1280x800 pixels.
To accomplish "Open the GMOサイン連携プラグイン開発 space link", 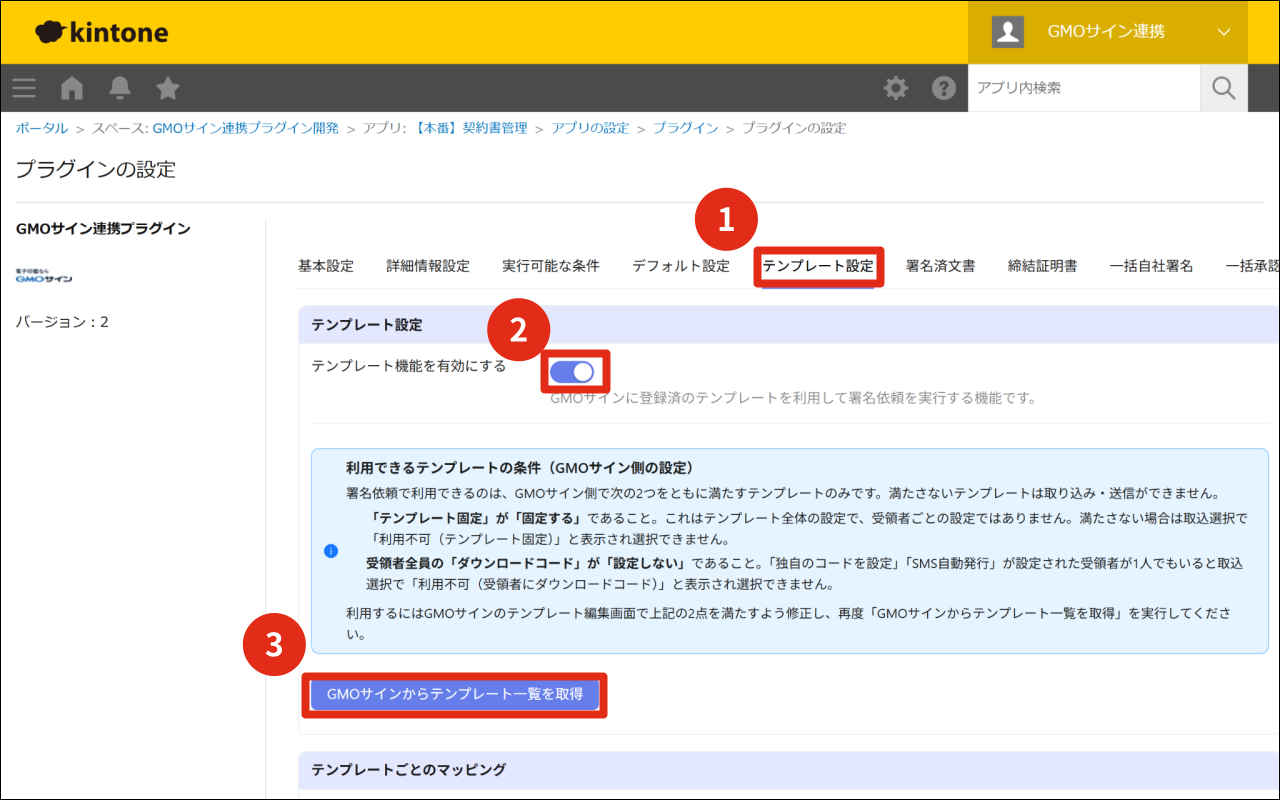I will (246, 128).
